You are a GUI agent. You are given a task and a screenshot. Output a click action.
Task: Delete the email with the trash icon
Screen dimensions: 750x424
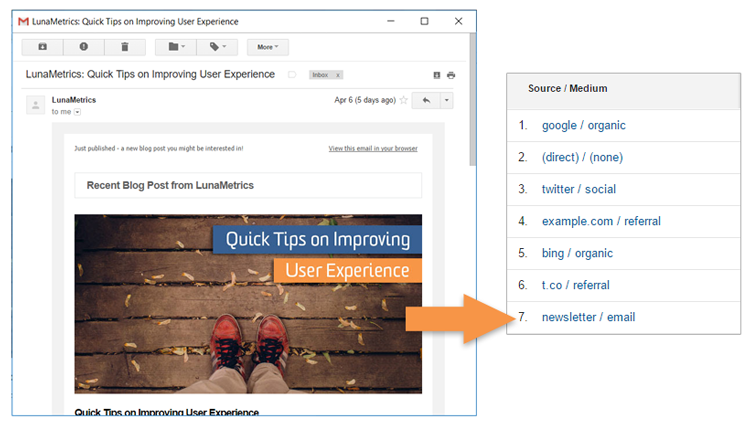click(125, 47)
